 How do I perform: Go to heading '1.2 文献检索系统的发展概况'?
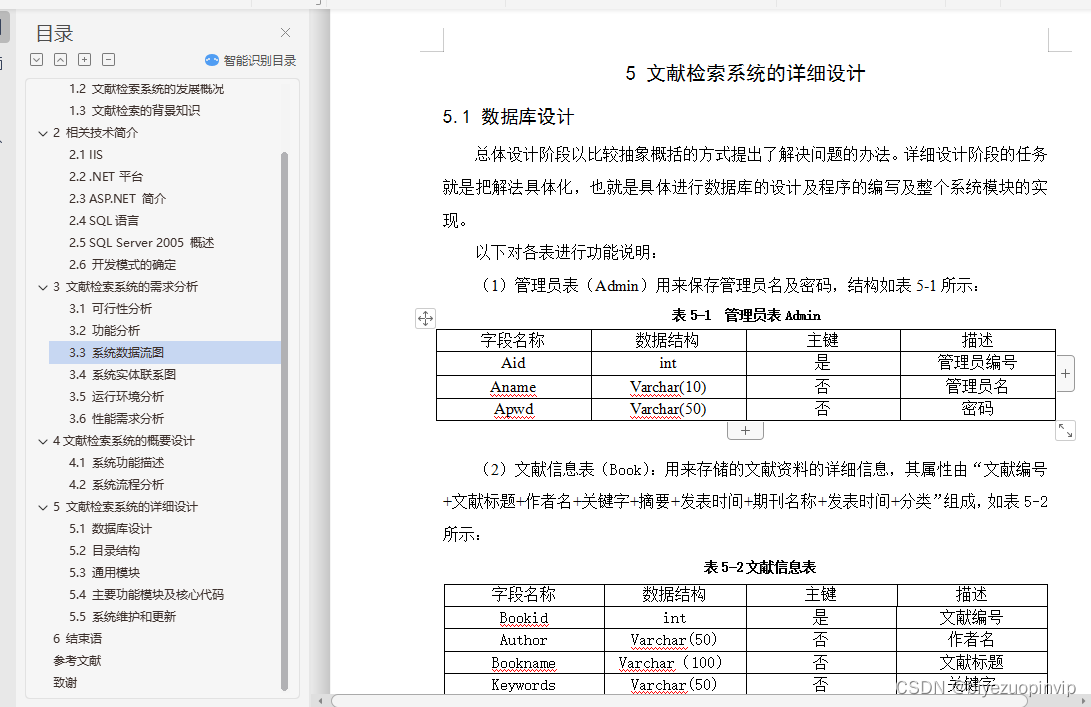pyautogui.click(x=146, y=89)
